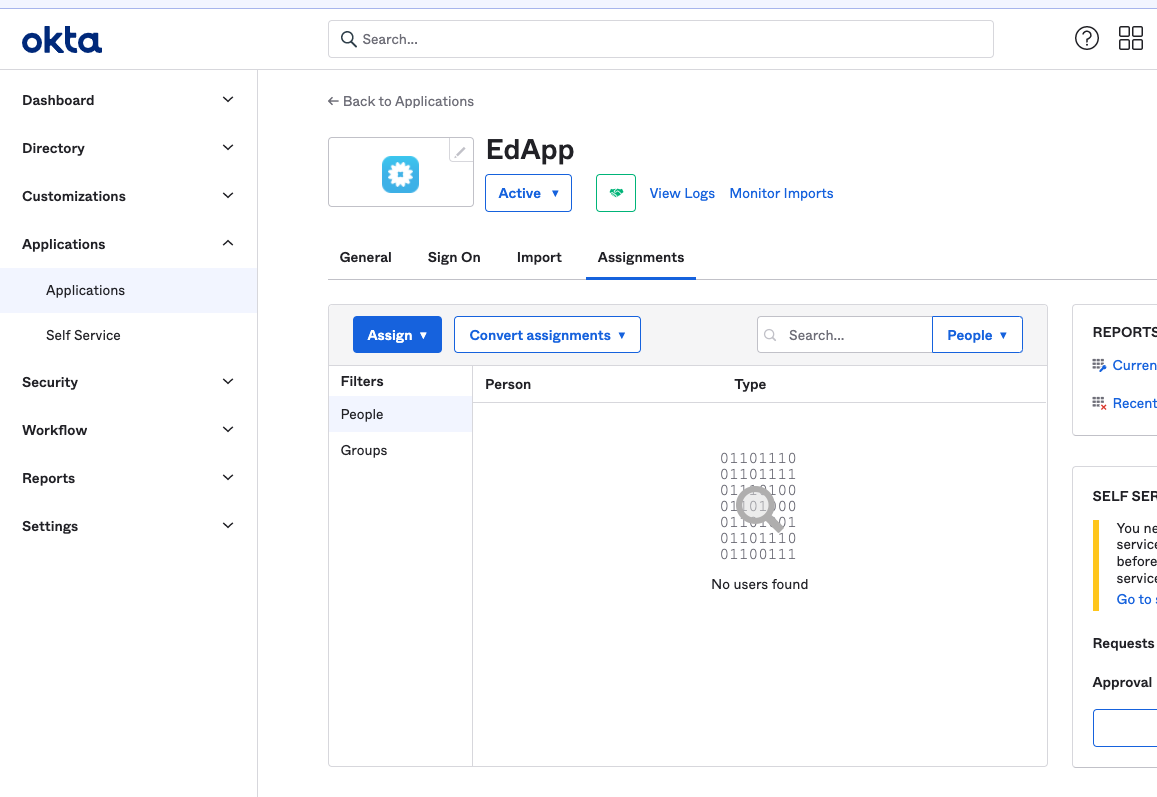1157x797 pixels.
Task: Switch to the Sign On tab
Action: click(454, 258)
